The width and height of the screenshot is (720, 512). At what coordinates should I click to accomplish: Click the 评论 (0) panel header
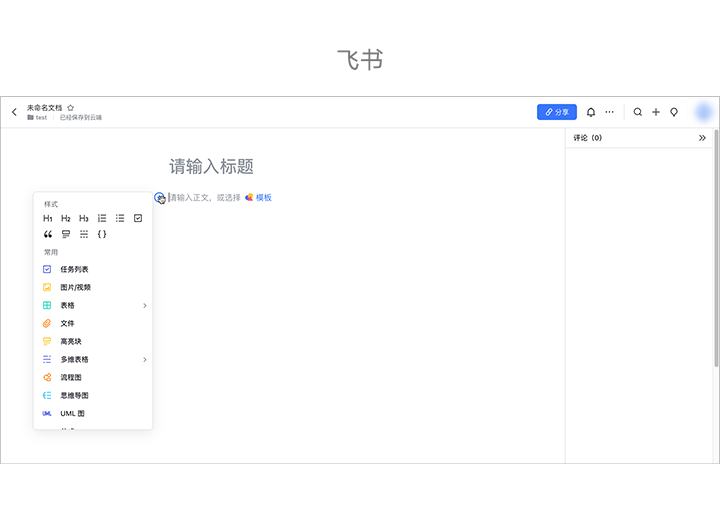[587, 138]
